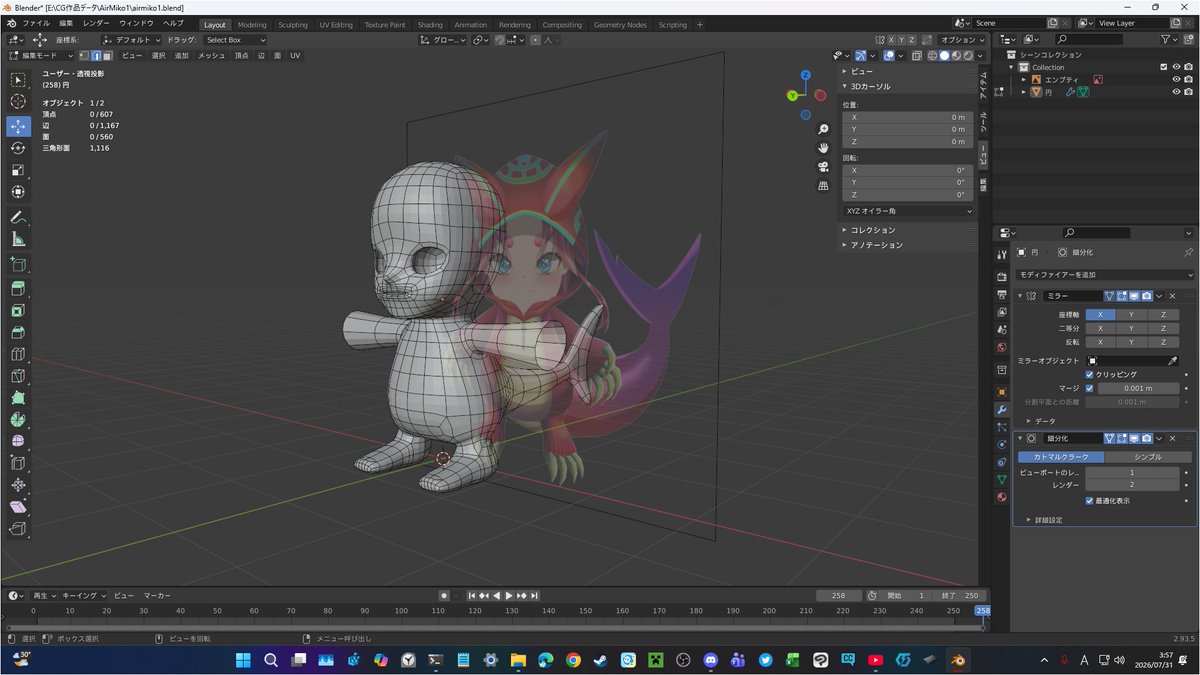The height and width of the screenshot is (675, 1200).
Task: Switch to the Shading workspace tab
Action: tap(430, 24)
